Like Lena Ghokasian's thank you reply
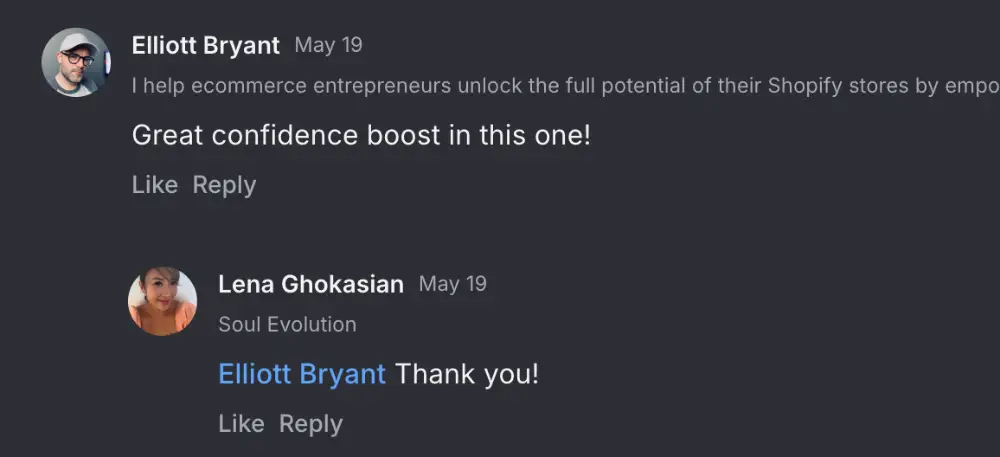This screenshot has width=1000, height=457. pos(241,424)
